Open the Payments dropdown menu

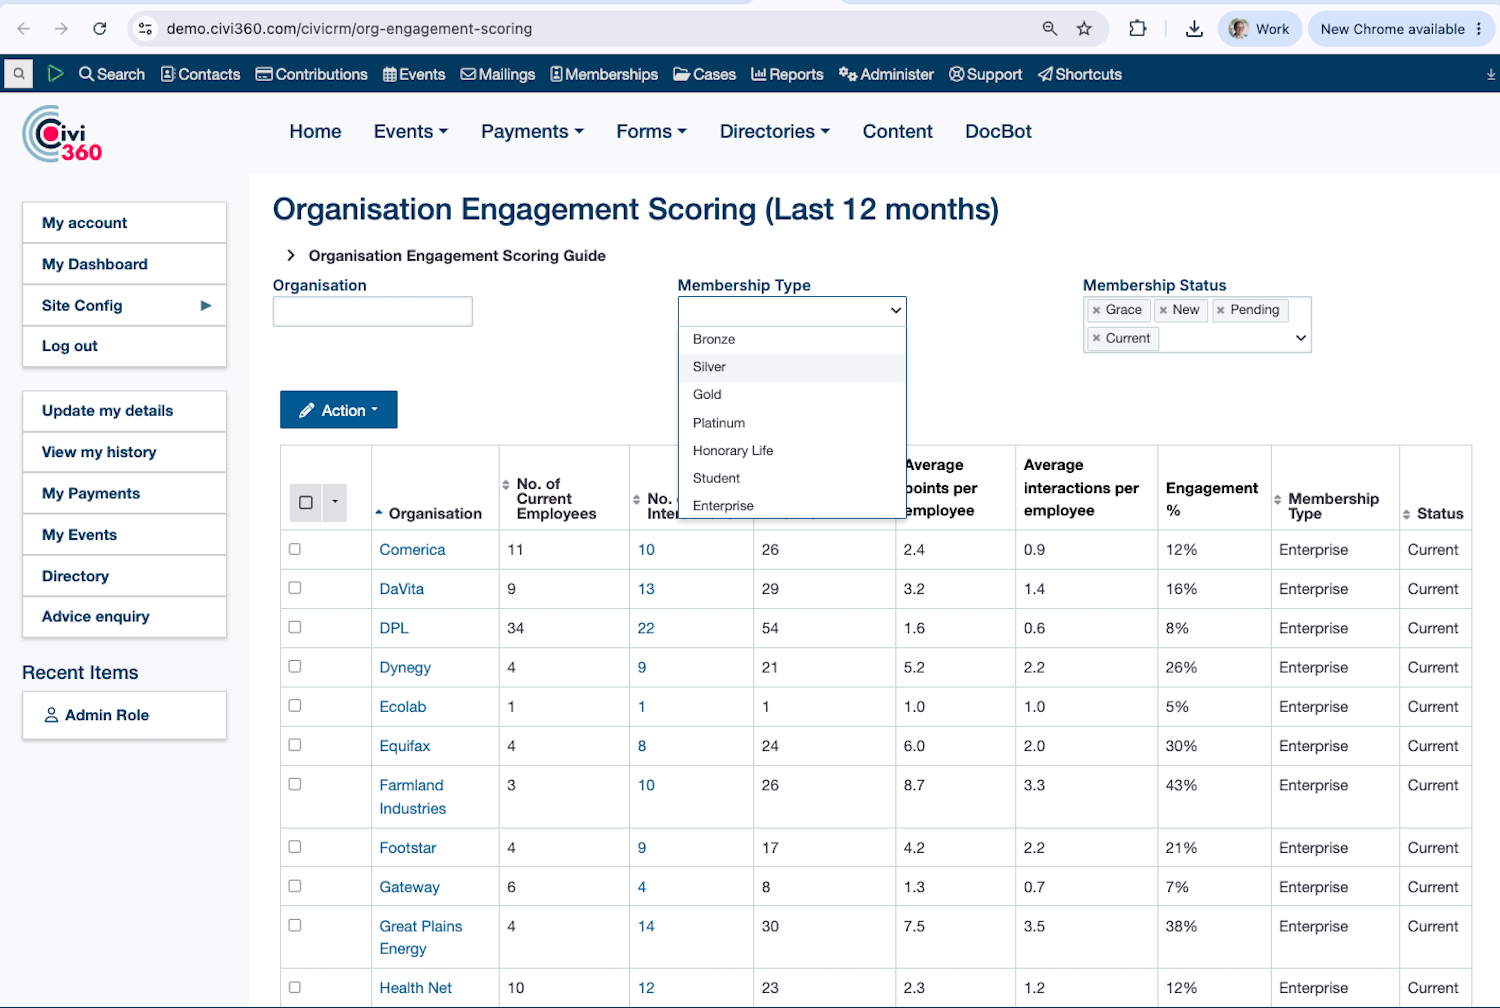pyautogui.click(x=532, y=132)
